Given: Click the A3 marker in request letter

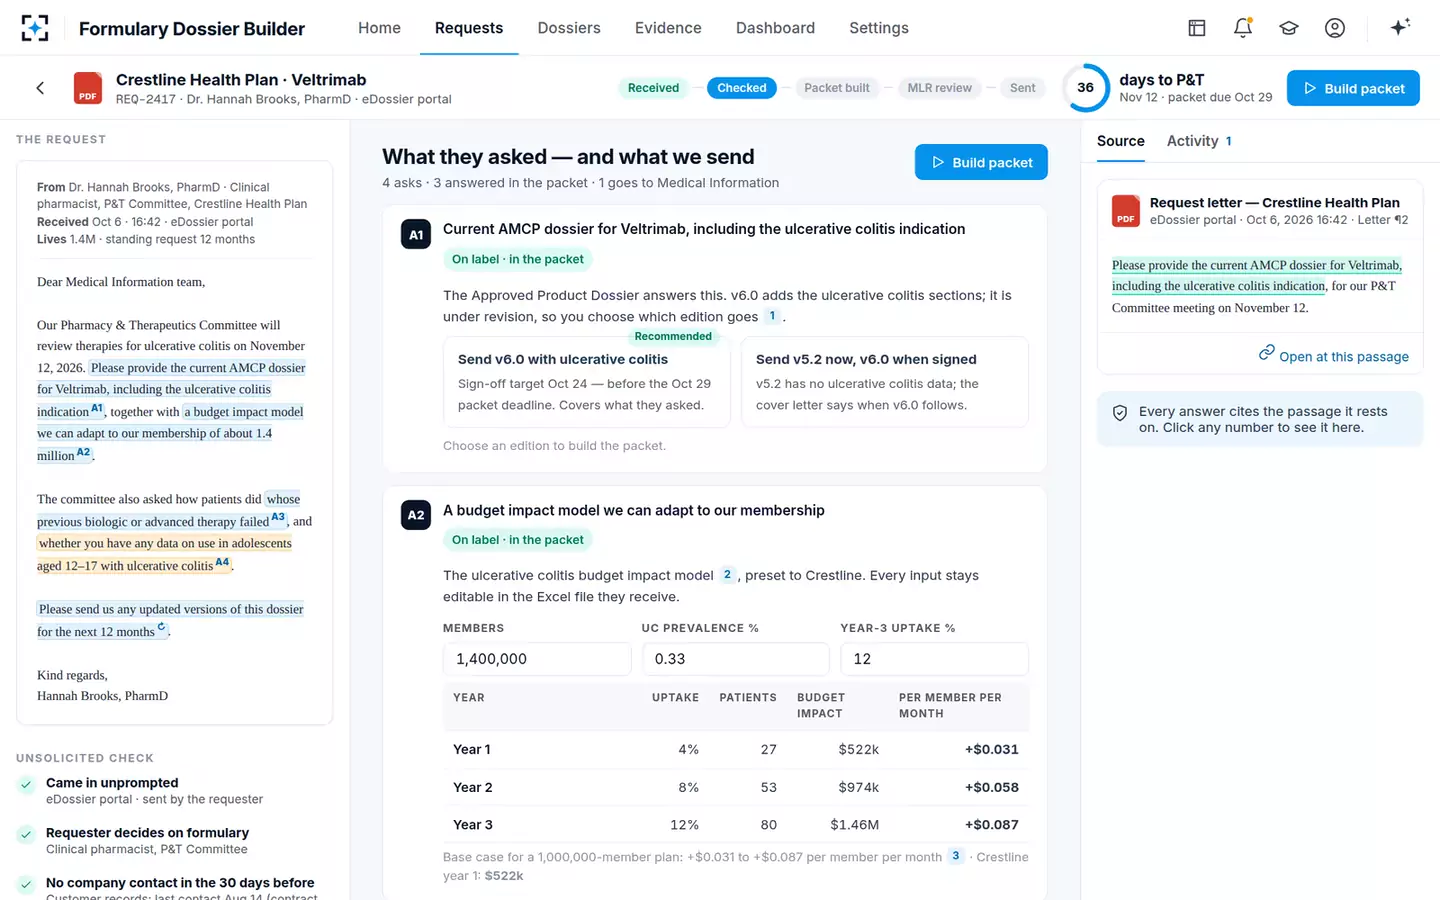Looking at the screenshot, I should 278,518.
